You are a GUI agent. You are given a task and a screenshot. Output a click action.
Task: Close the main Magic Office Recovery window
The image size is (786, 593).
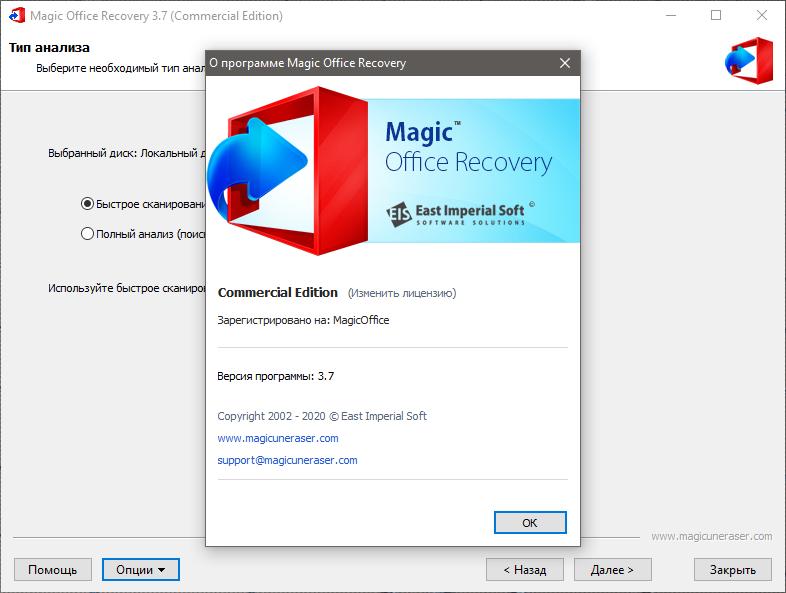pyautogui.click(x=761, y=16)
